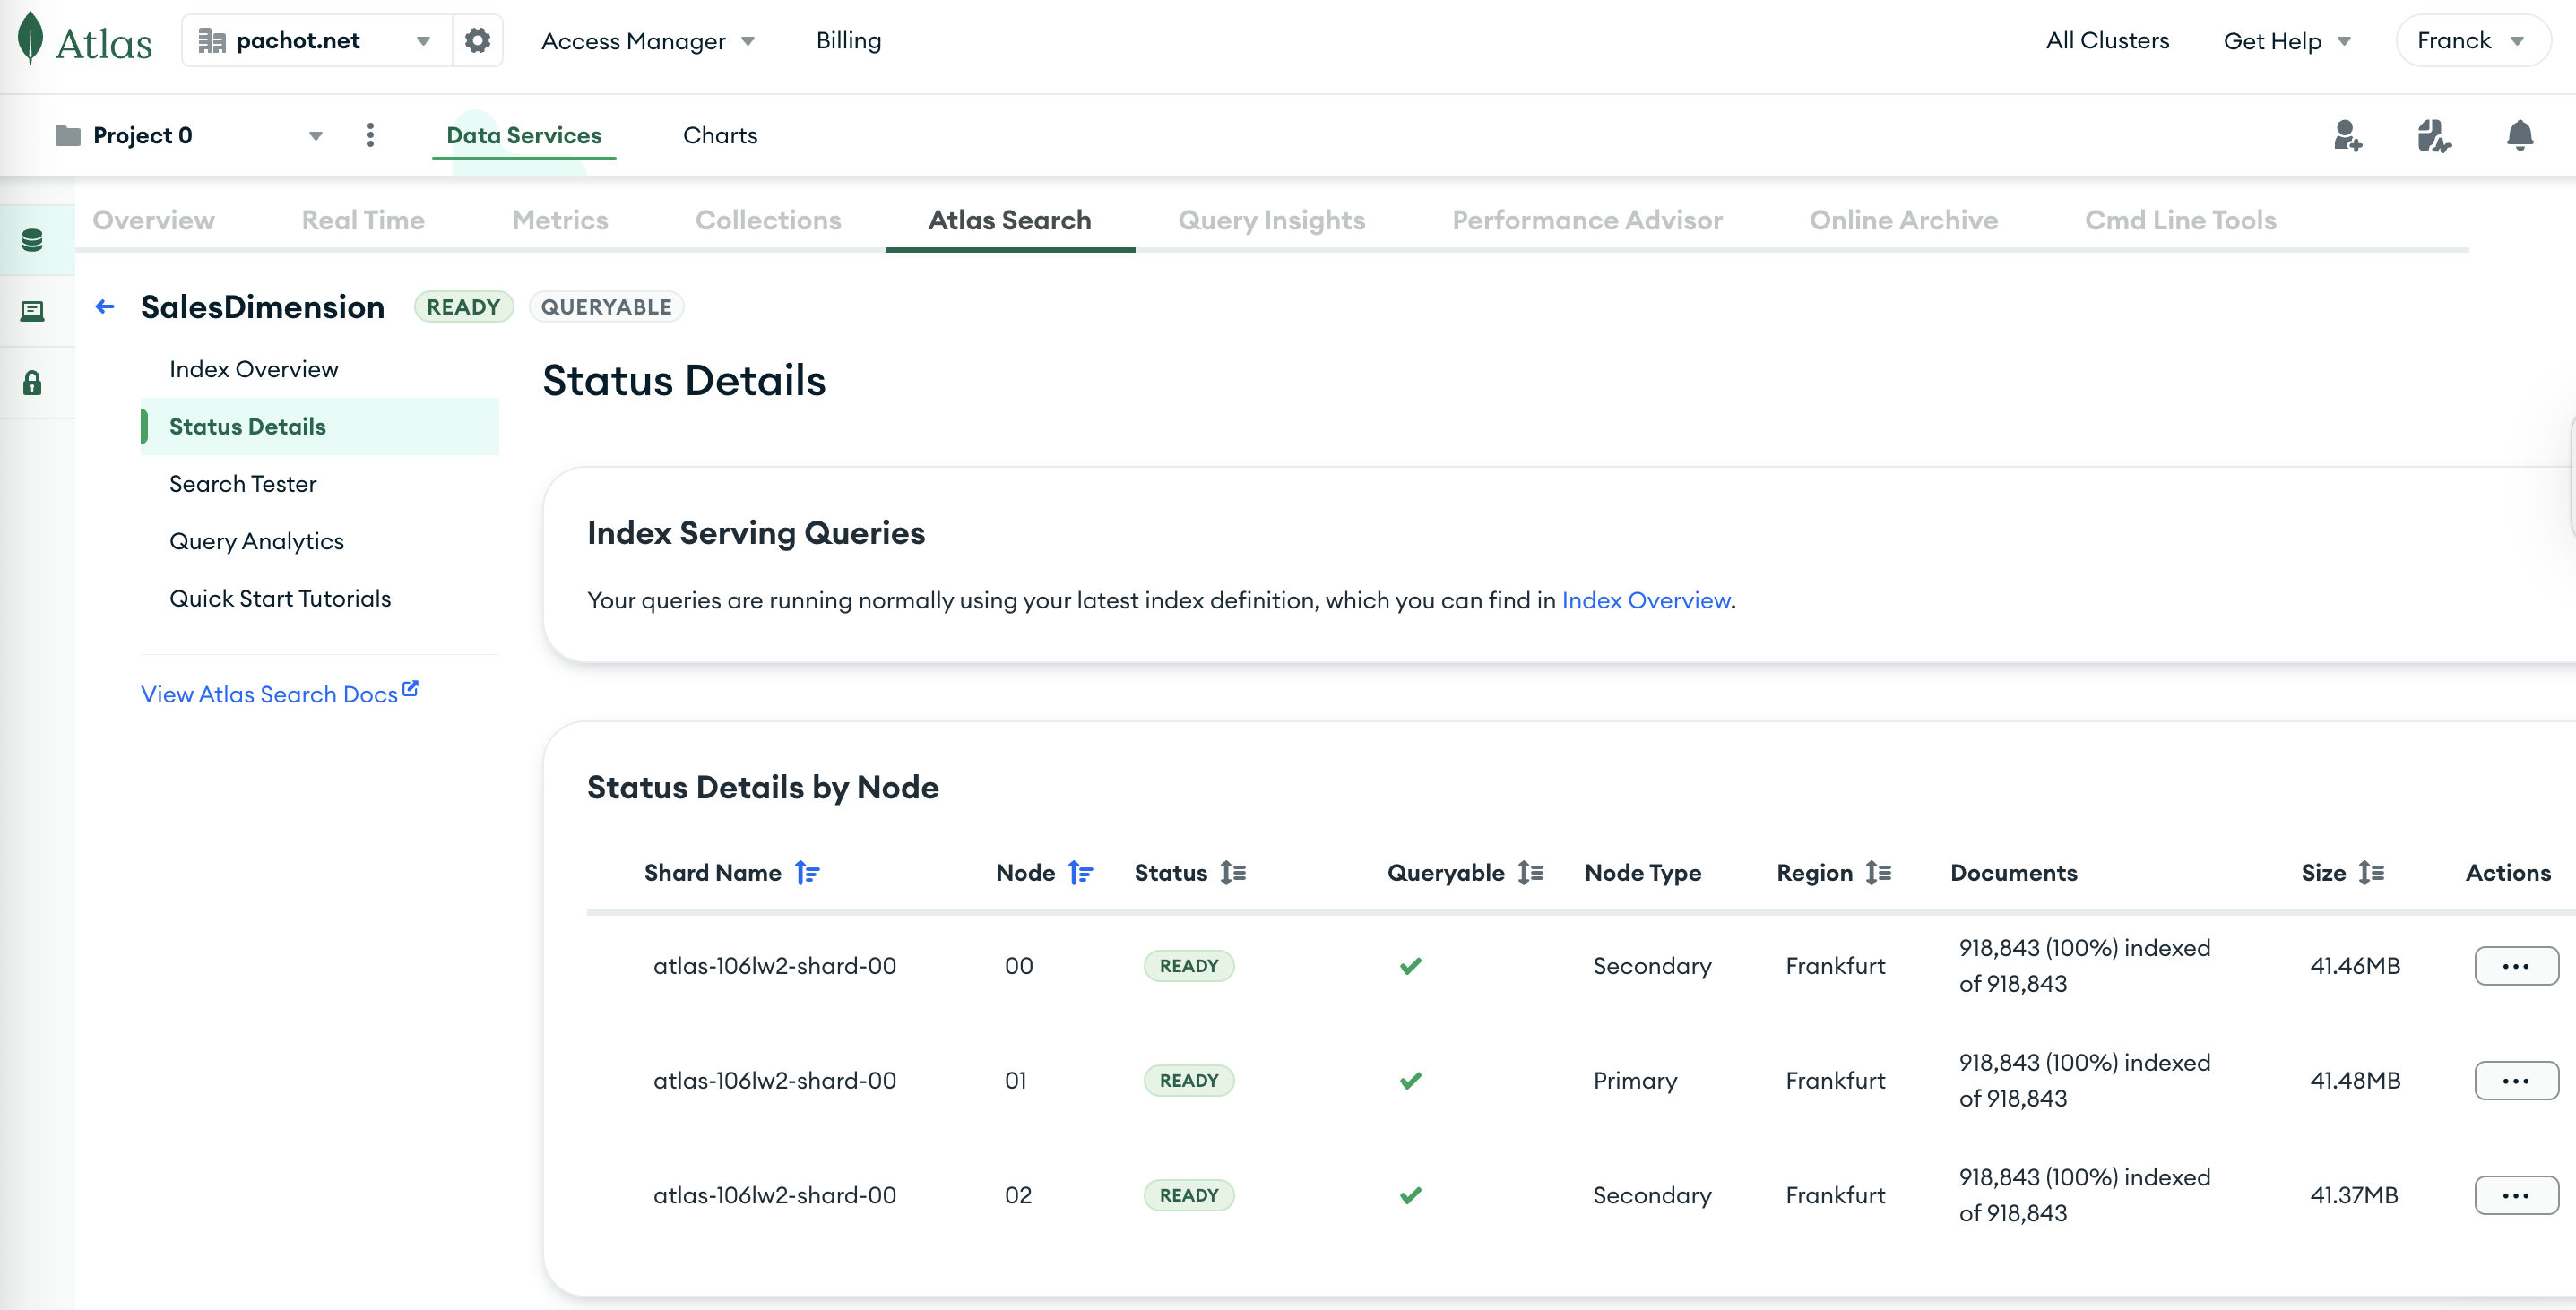
Task: Sort table by Node column icon
Action: (1080, 873)
